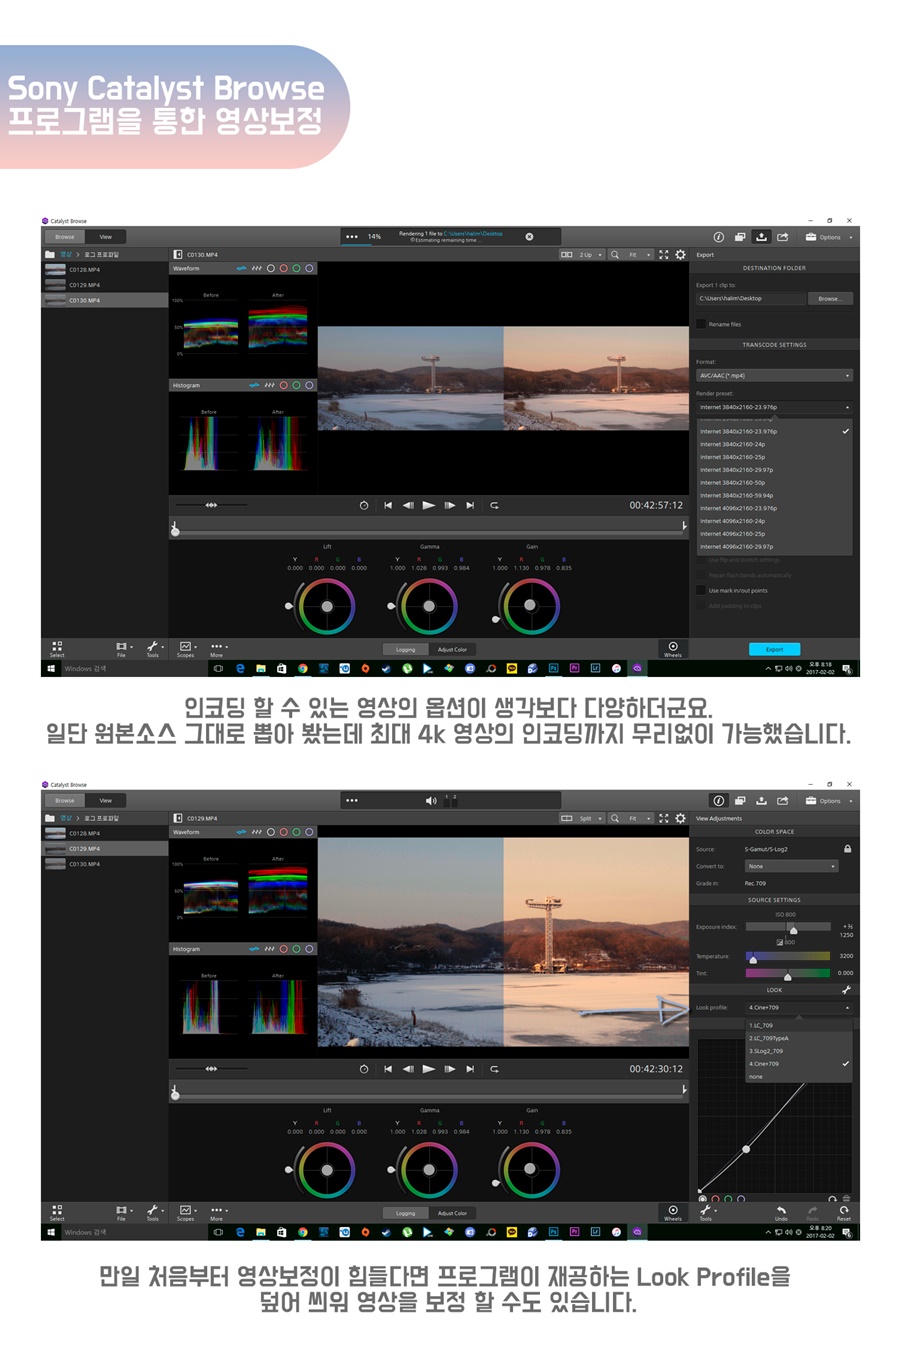This screenshot has height=1350, width=900.
Task: Click Browse... button next to destination path
Action: (830, 298)
